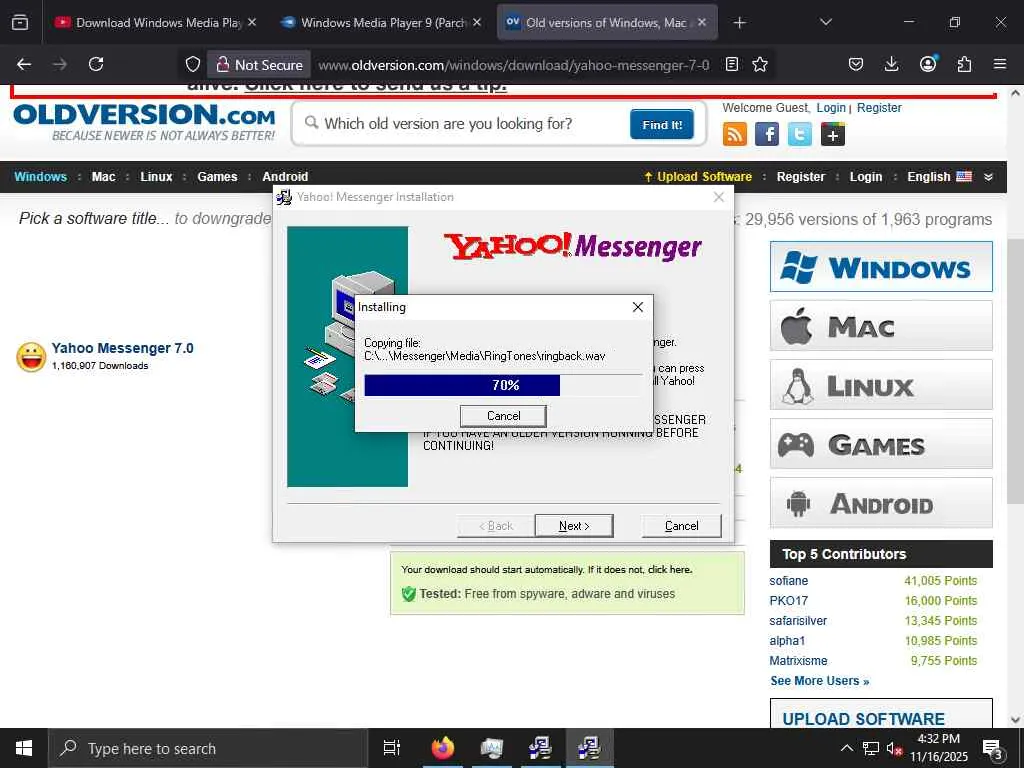Open Firefox account icon
This screenshot has height=768, width=1024.
tap(928, 64)
